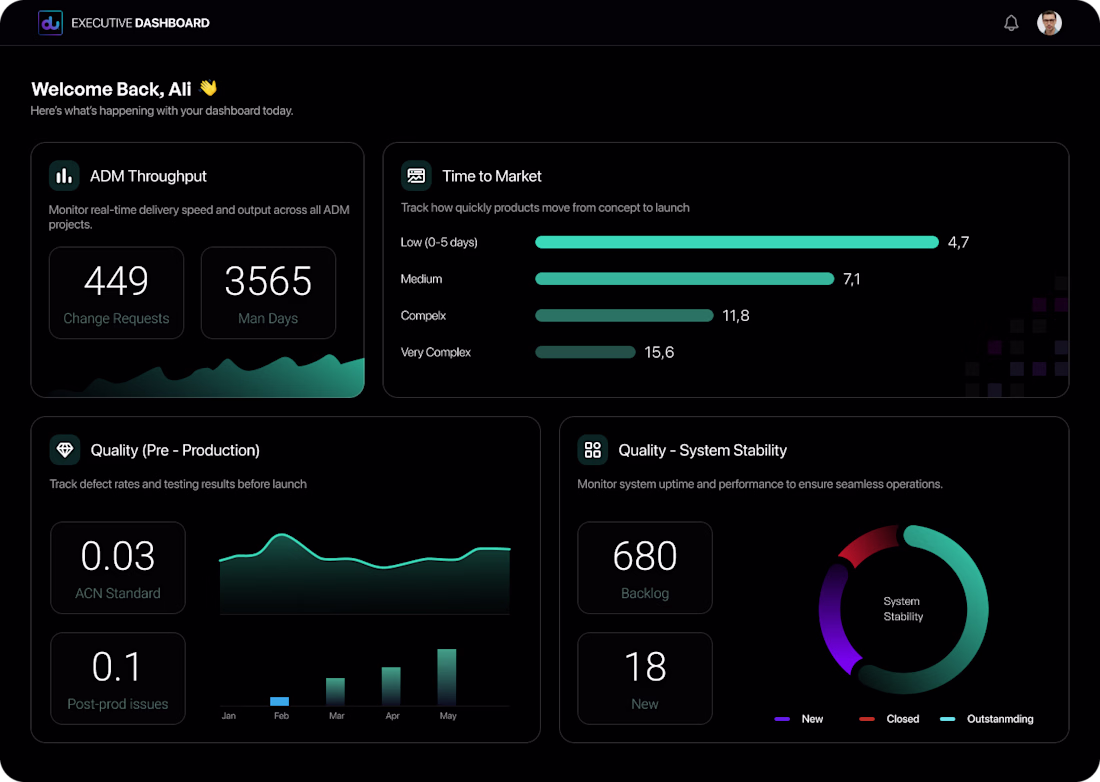Click the May bar in chart
This screenshot has height=782, width=1100.
click(447, 677)
